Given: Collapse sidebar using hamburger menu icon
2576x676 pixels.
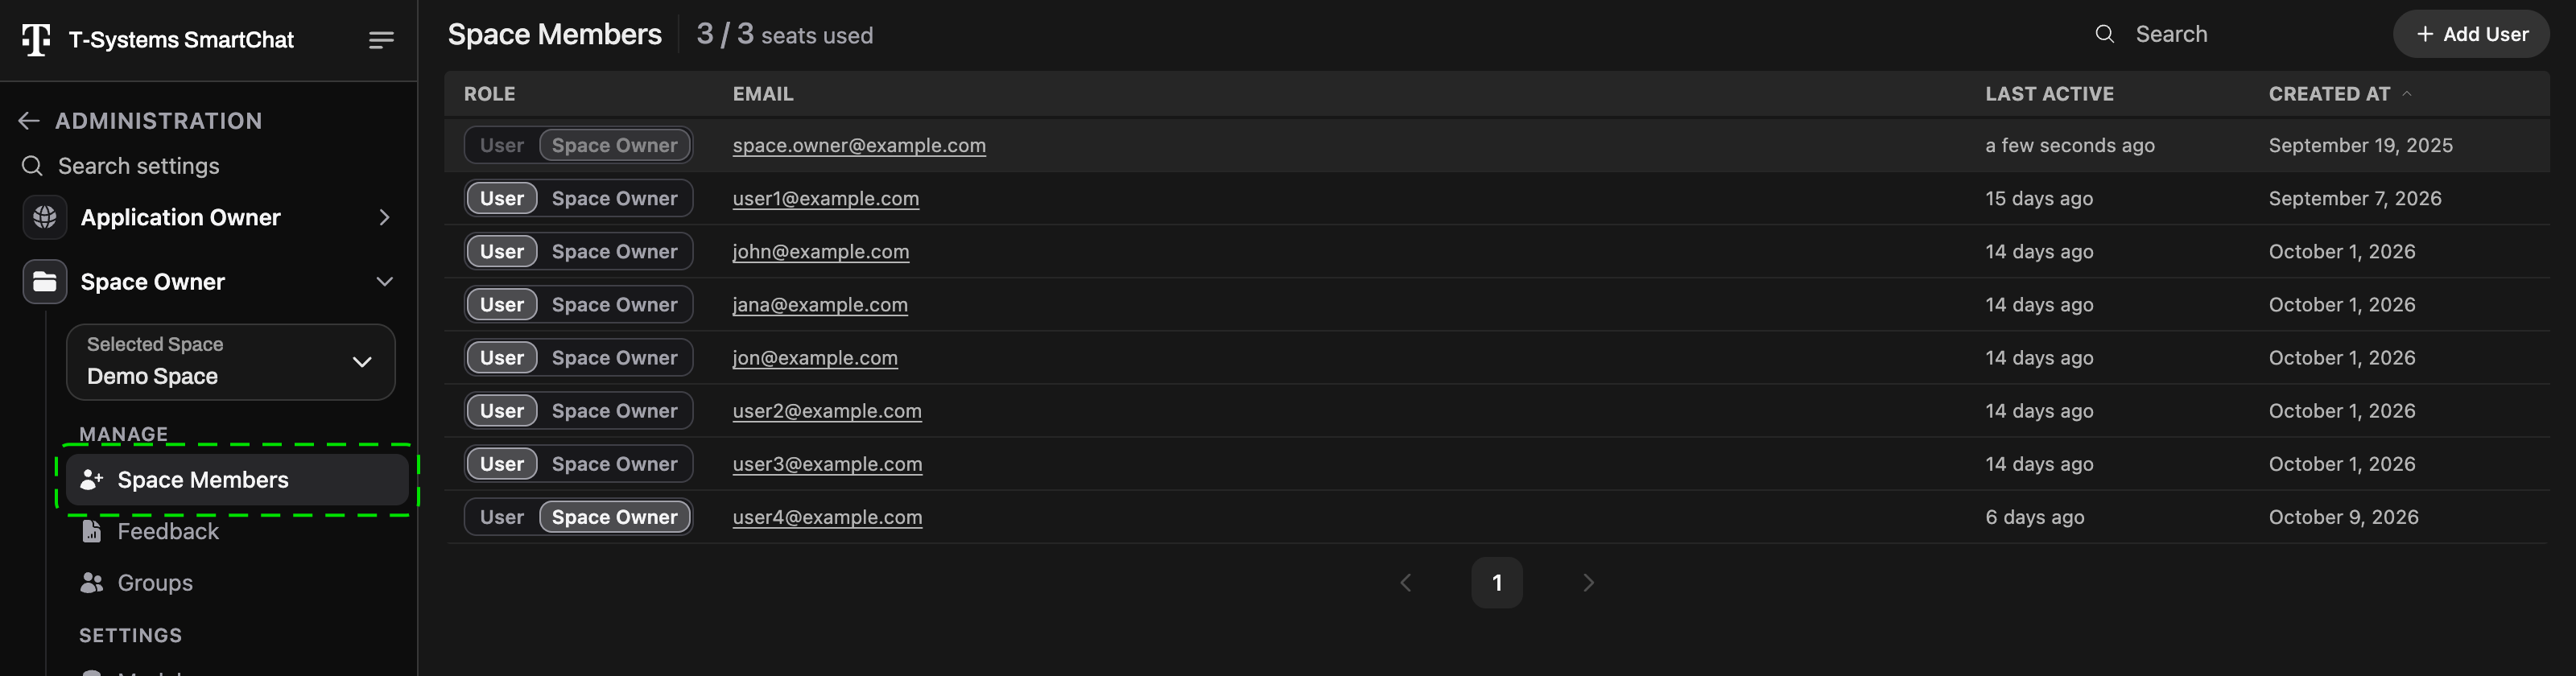Looking at the screenshot, I should coord(381,40).
